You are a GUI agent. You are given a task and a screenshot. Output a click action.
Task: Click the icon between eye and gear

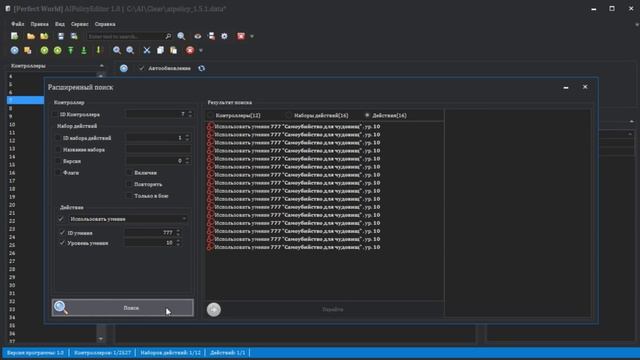pos(211,36)
